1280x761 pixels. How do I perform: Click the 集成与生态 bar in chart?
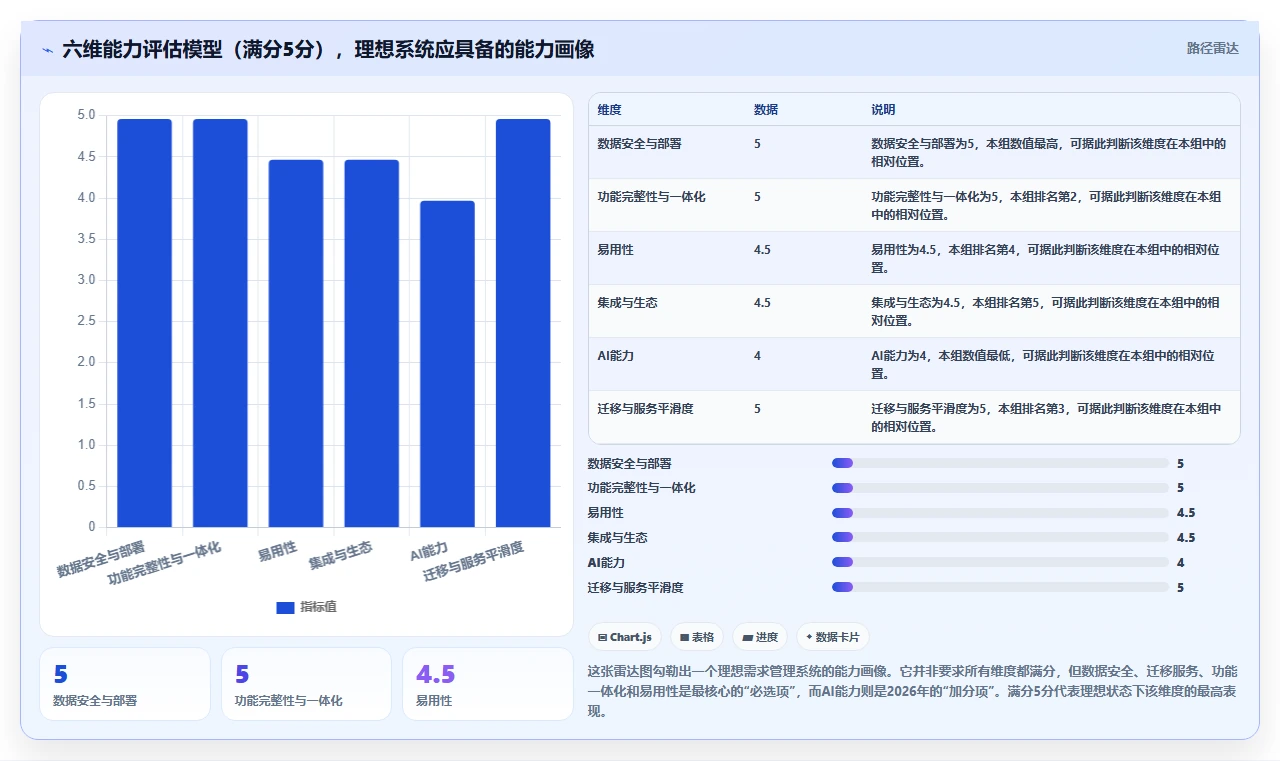tap(372, 343)
